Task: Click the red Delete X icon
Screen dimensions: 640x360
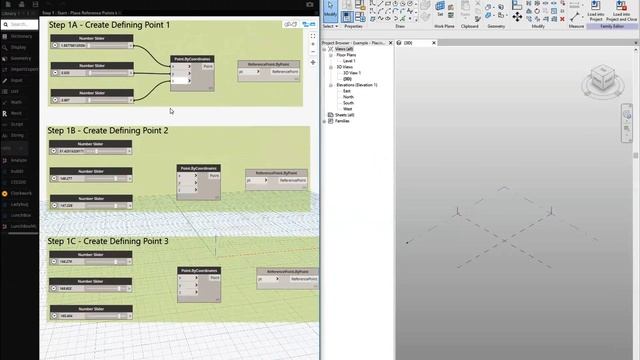Action: coord(562,19)
